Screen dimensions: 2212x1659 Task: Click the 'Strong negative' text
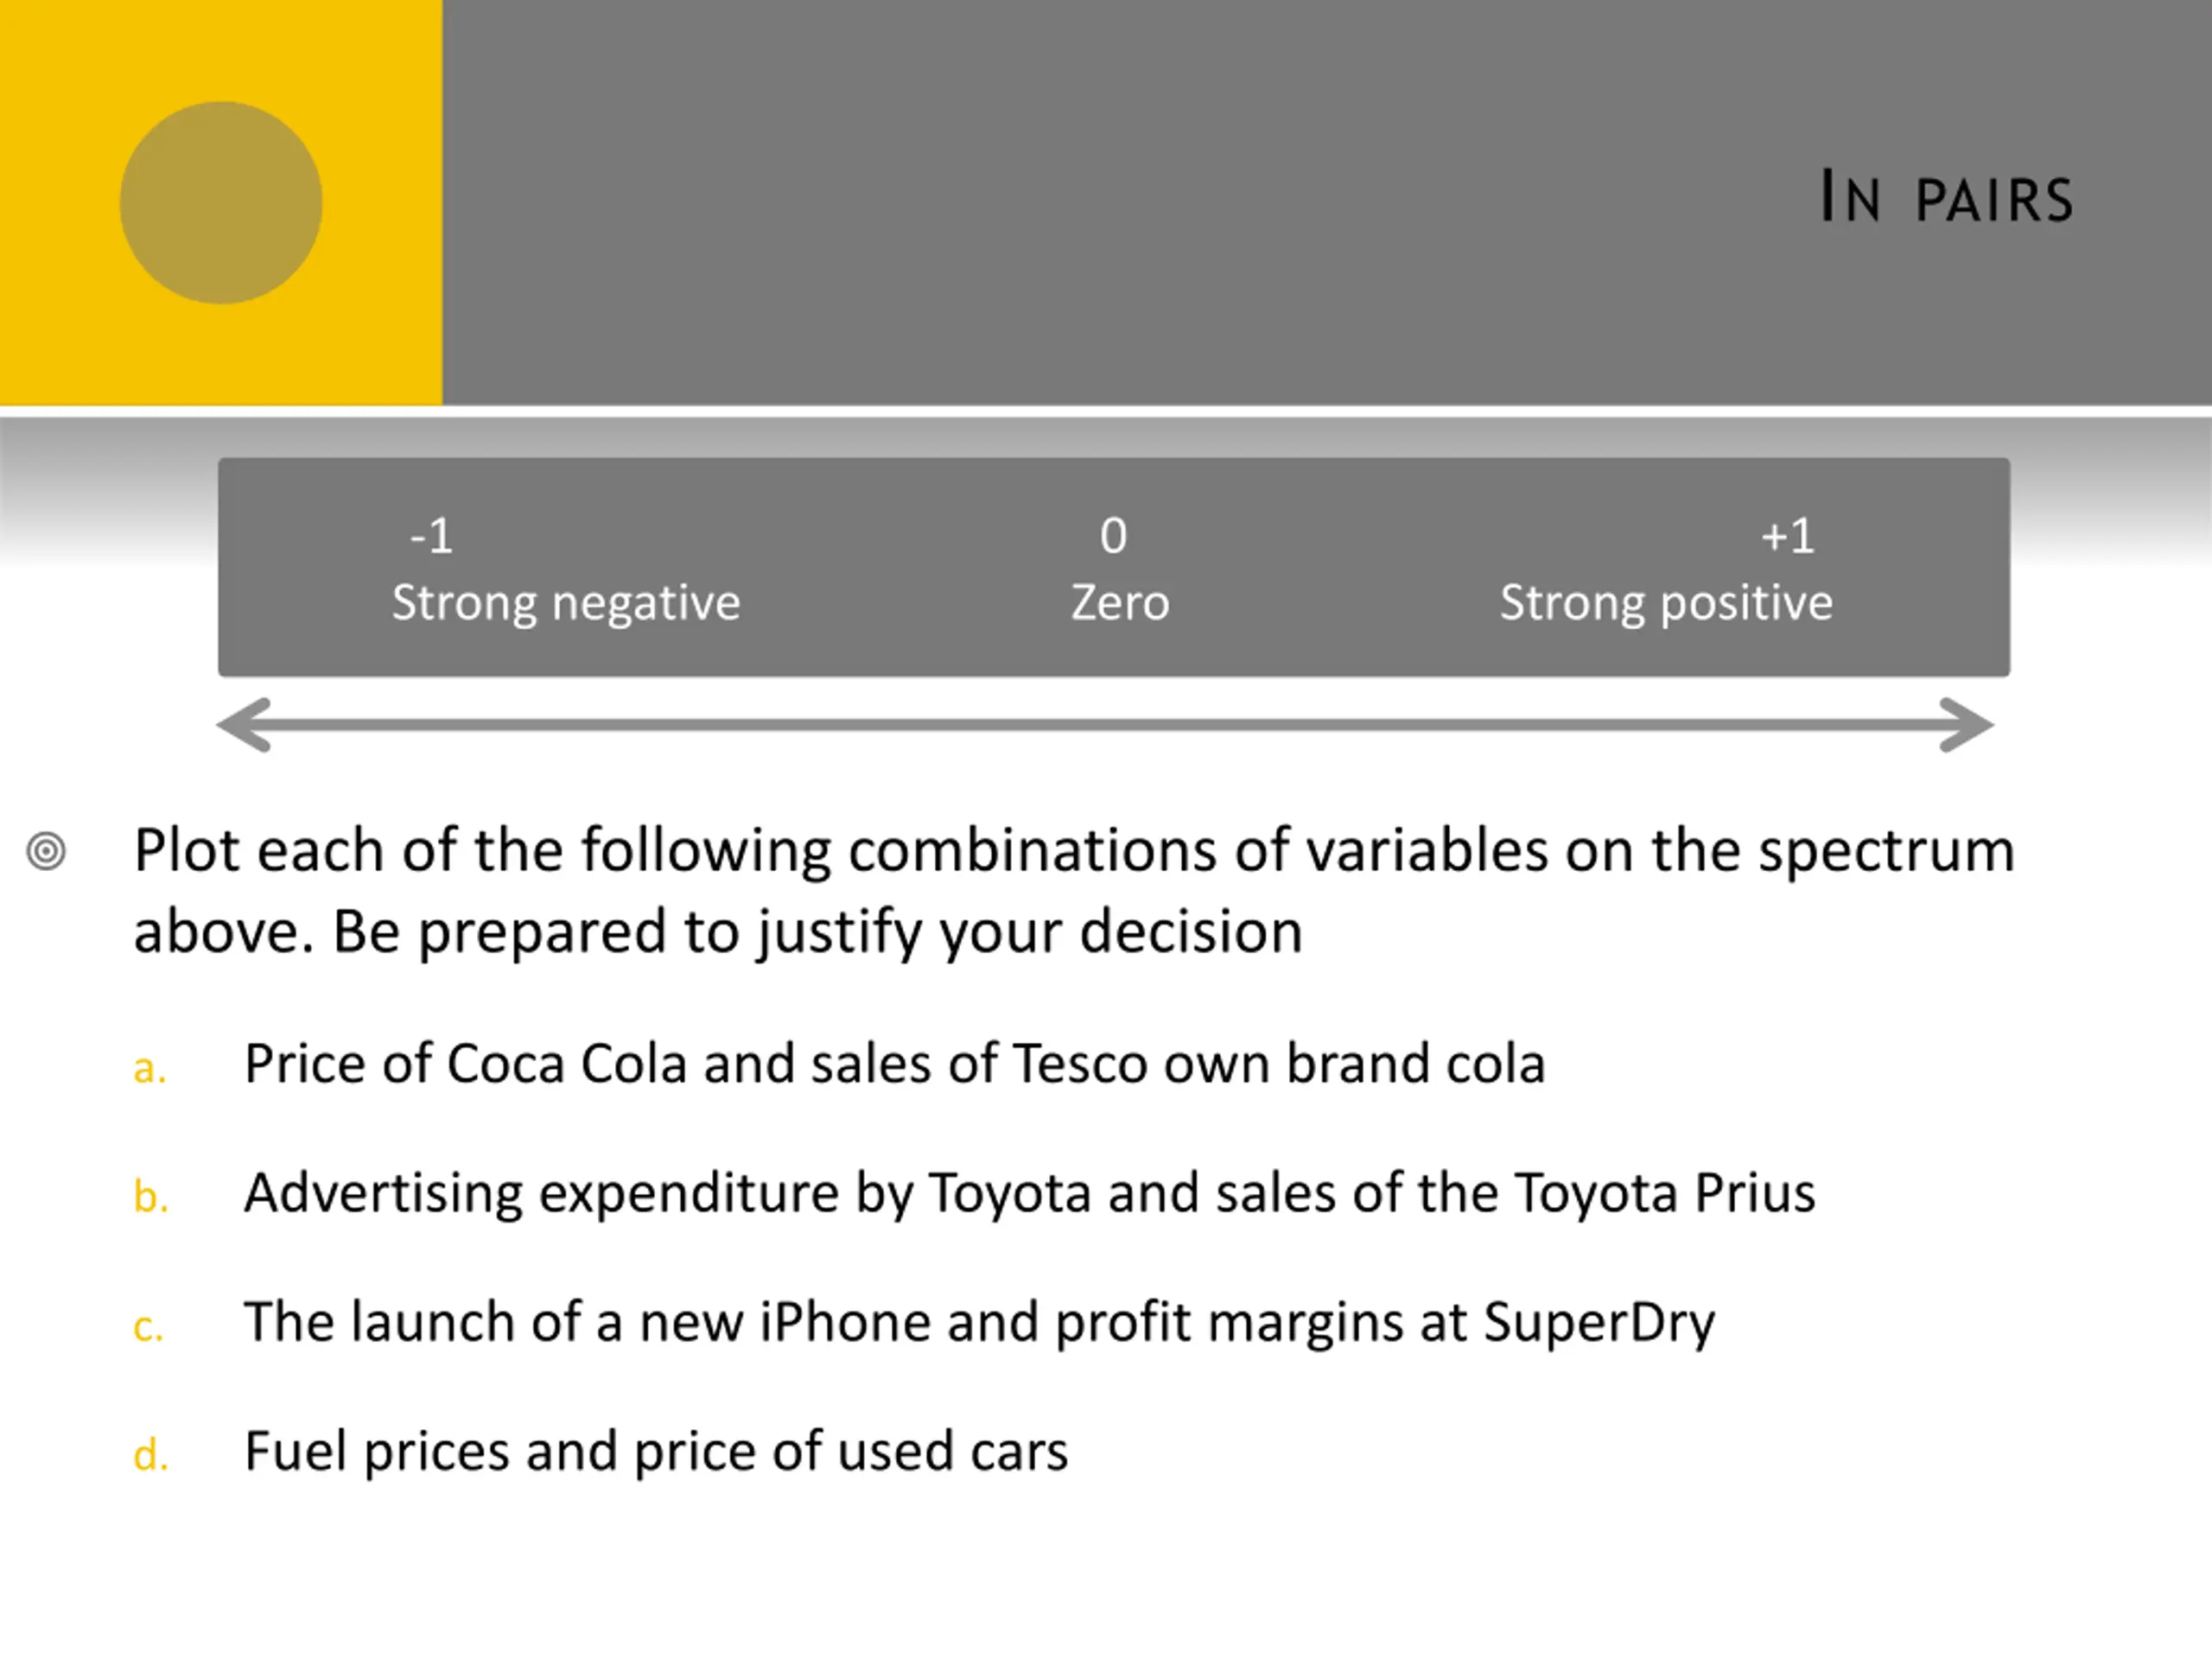pyautogui.click(x=566, y=603)
